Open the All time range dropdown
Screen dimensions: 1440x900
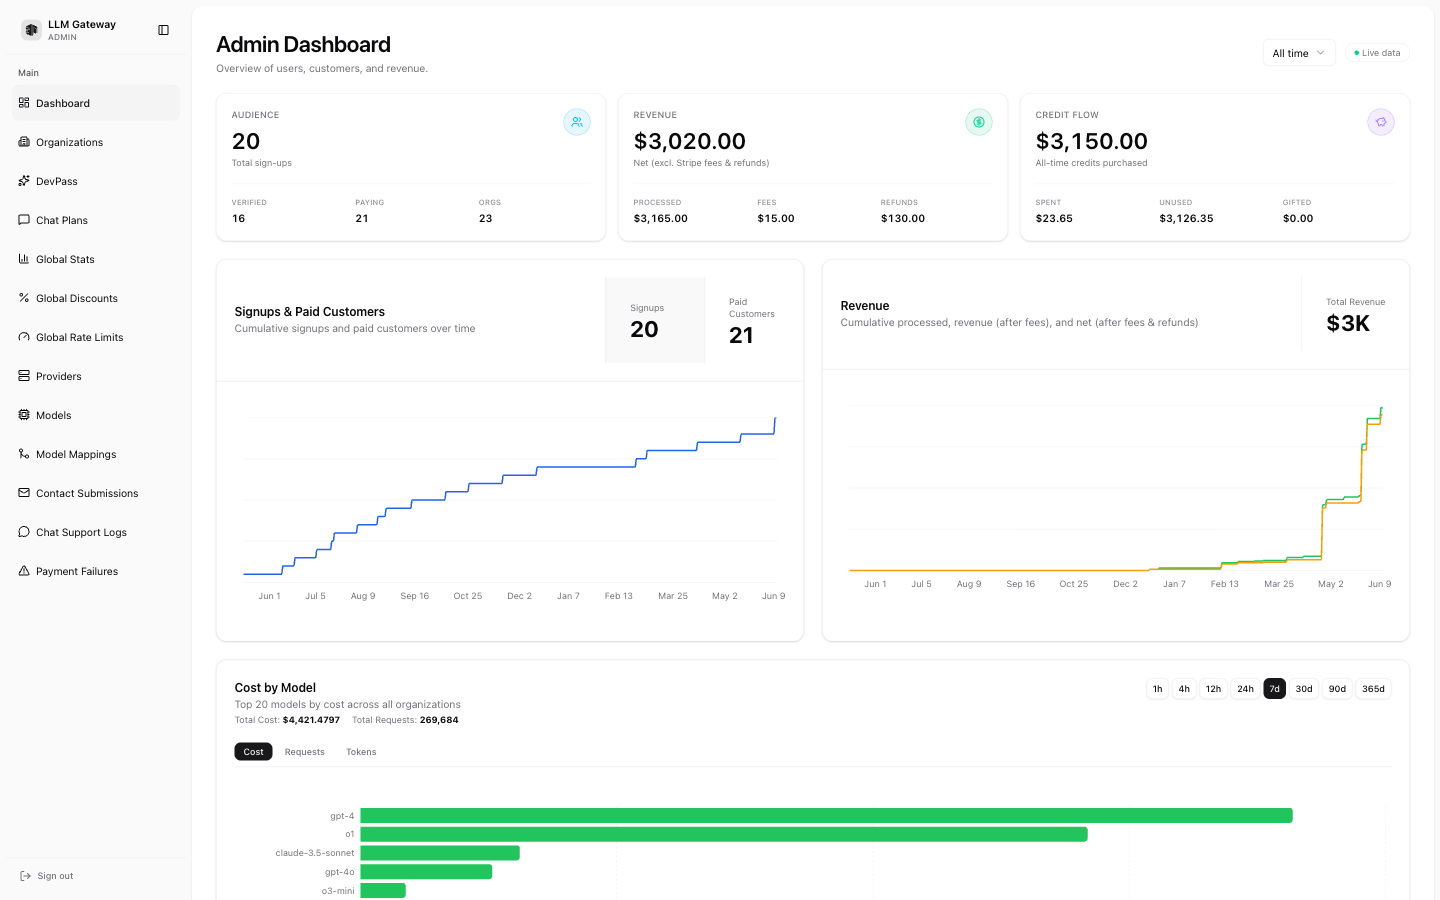1299,53
